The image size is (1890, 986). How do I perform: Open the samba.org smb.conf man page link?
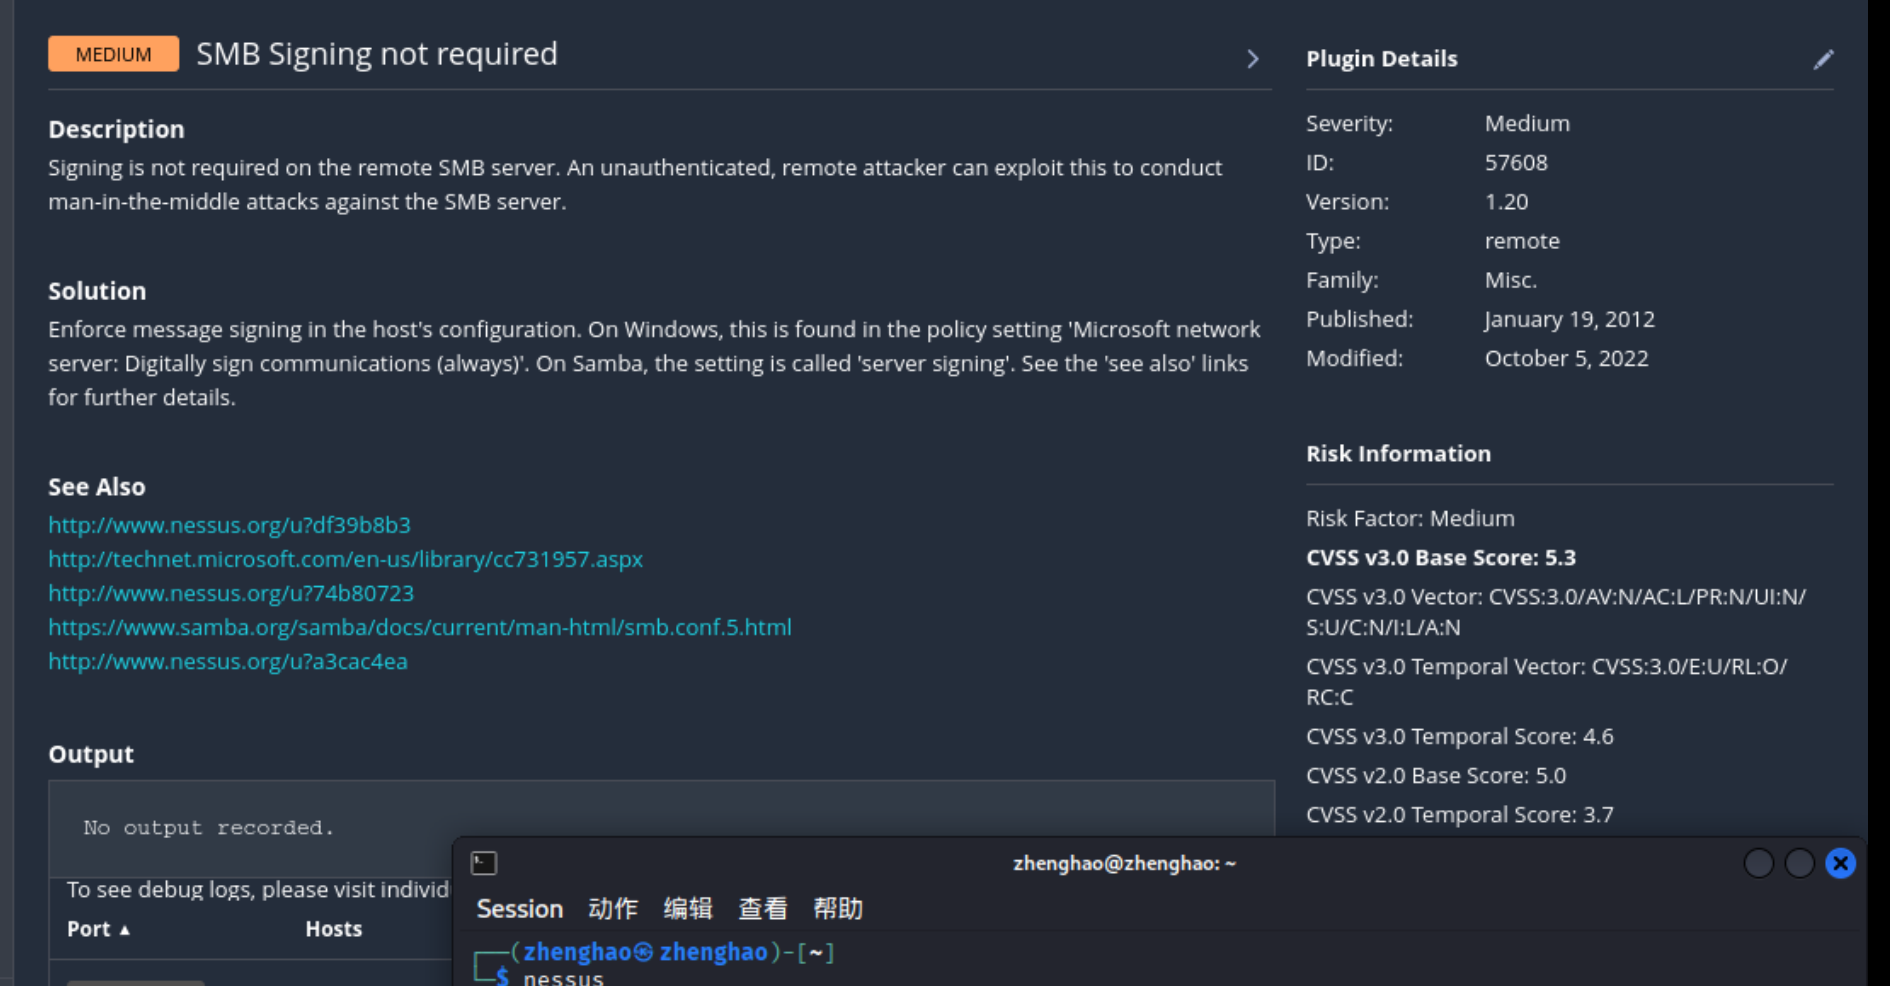coord(420,627)
